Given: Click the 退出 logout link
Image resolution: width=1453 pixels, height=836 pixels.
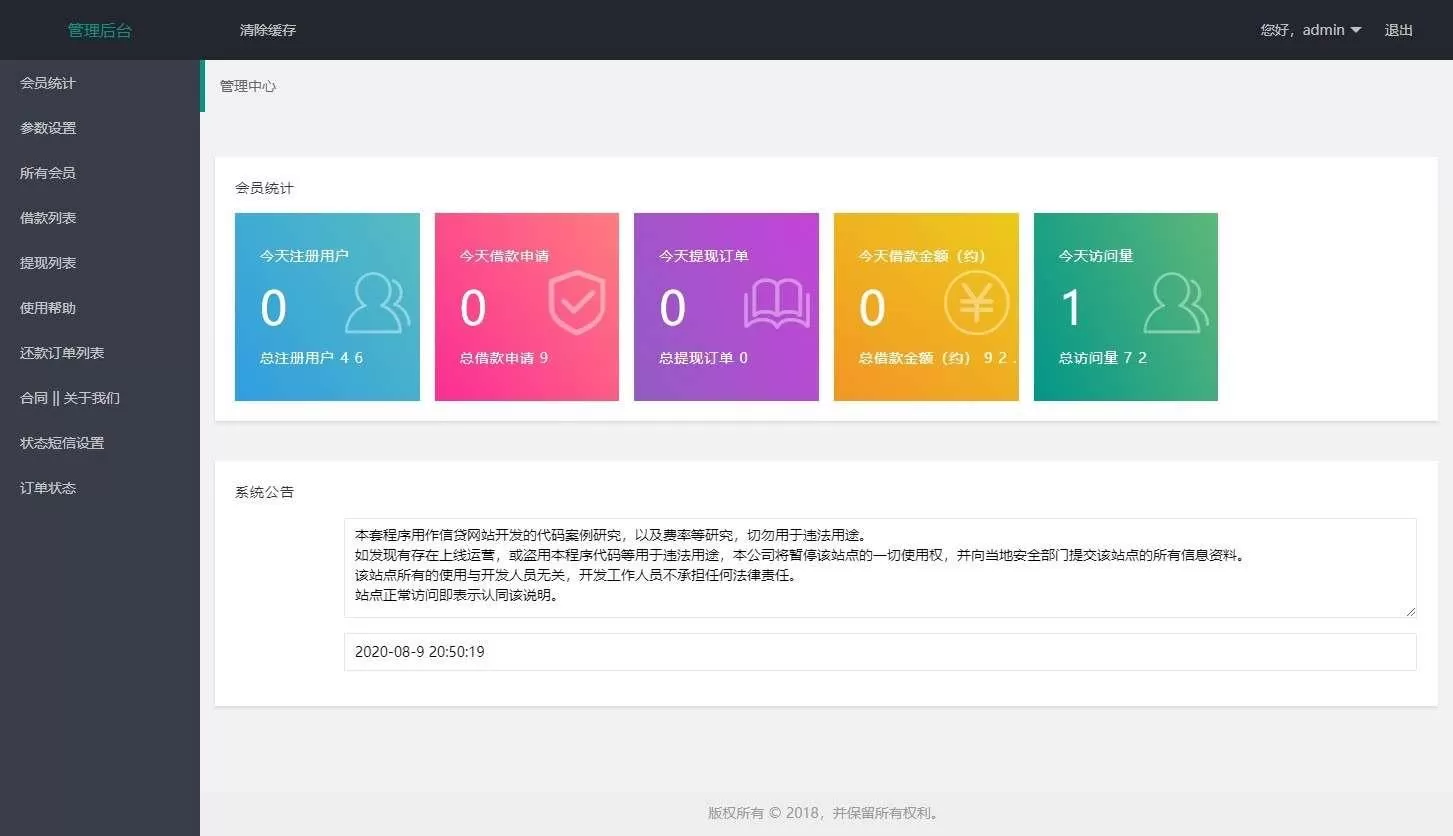Looking at the screenshot, I should (x=1399, y=30).
